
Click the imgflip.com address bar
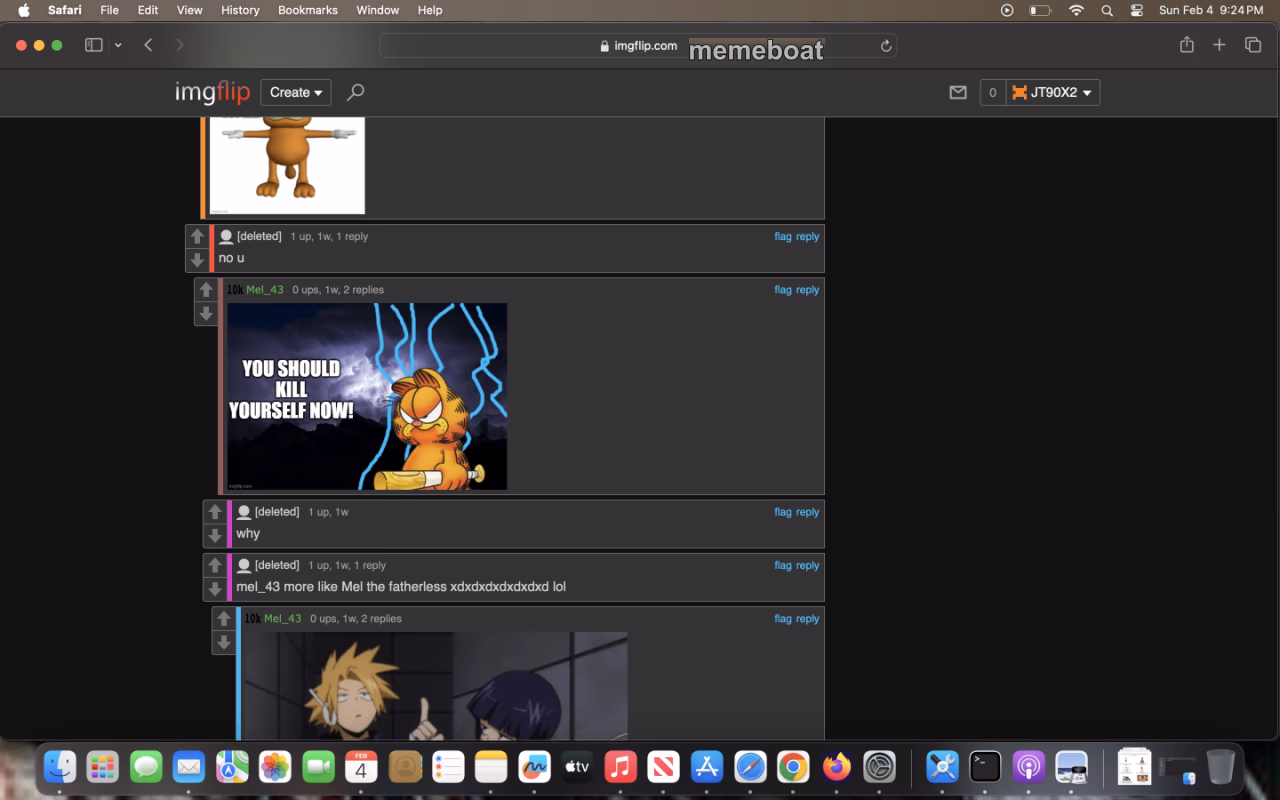tap(638, 46)
